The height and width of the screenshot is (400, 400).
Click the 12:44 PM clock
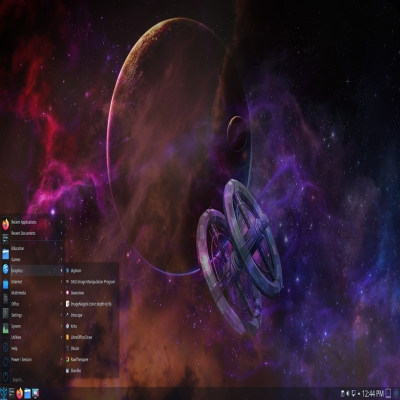point(373,394)
